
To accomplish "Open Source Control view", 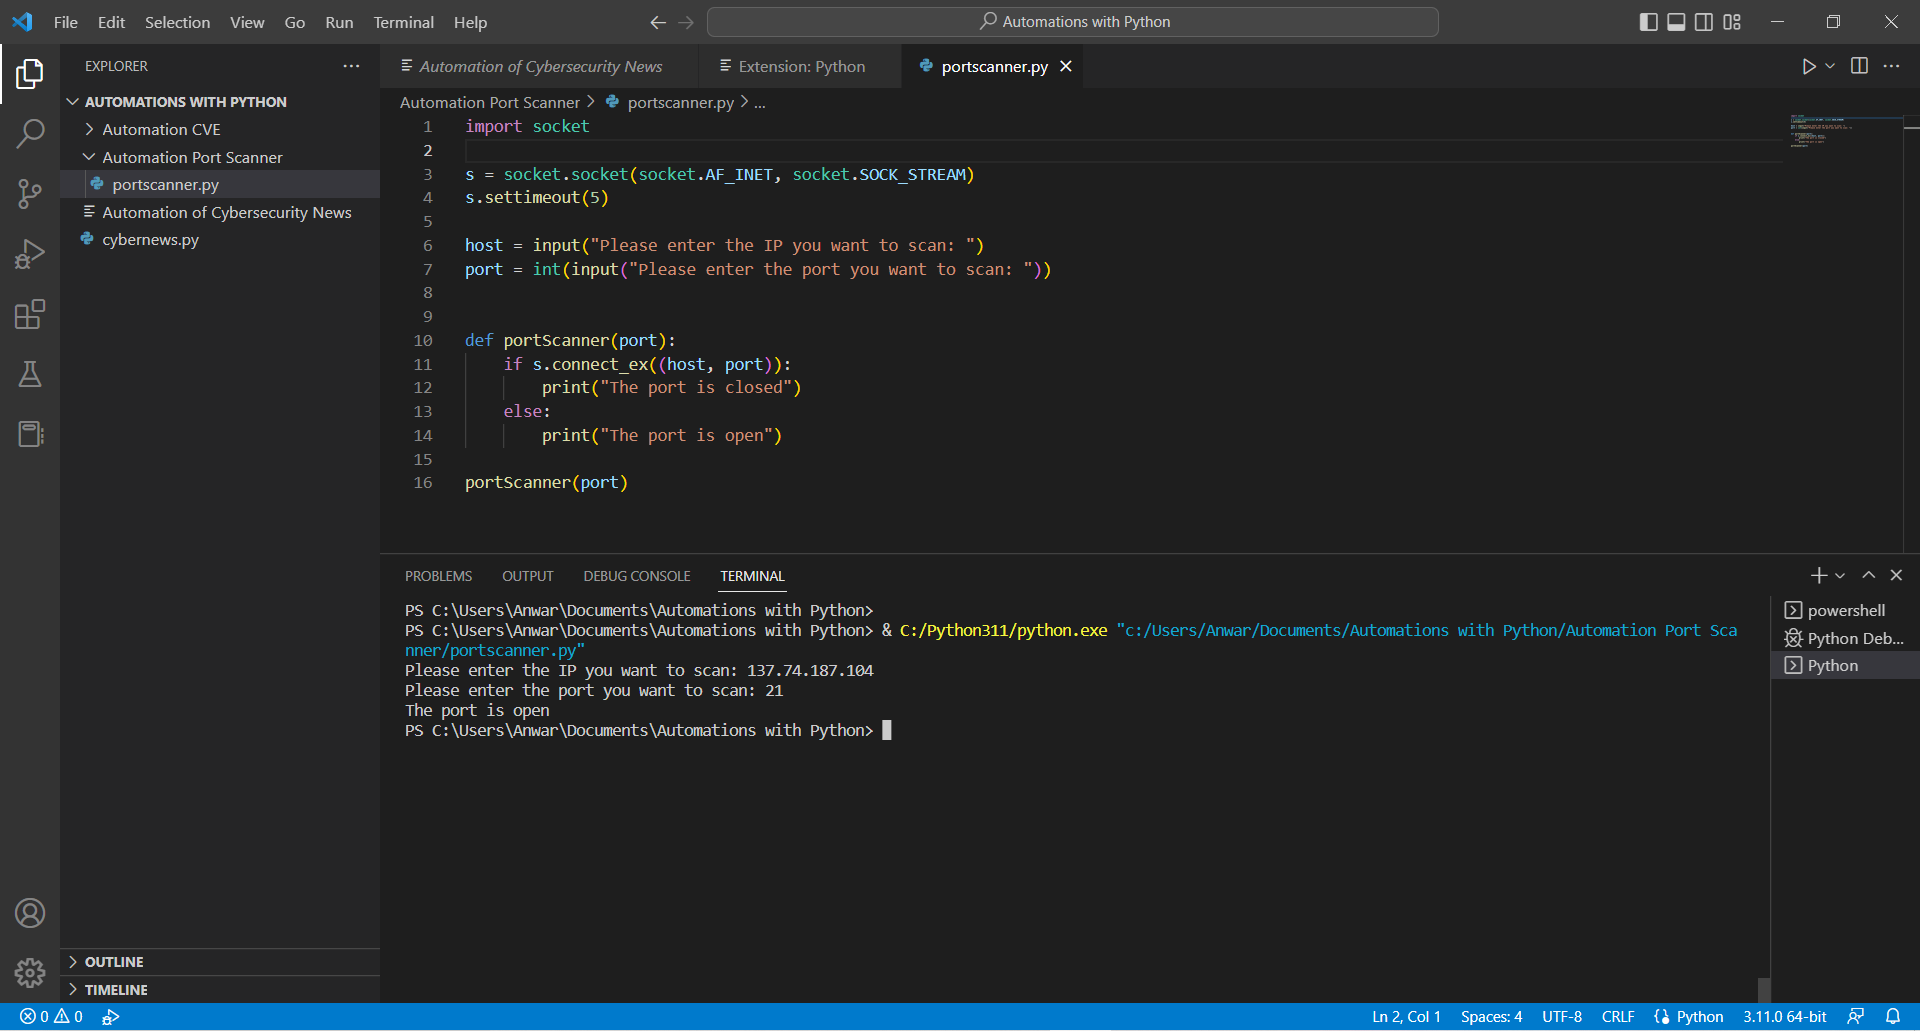I will point(30,194).
